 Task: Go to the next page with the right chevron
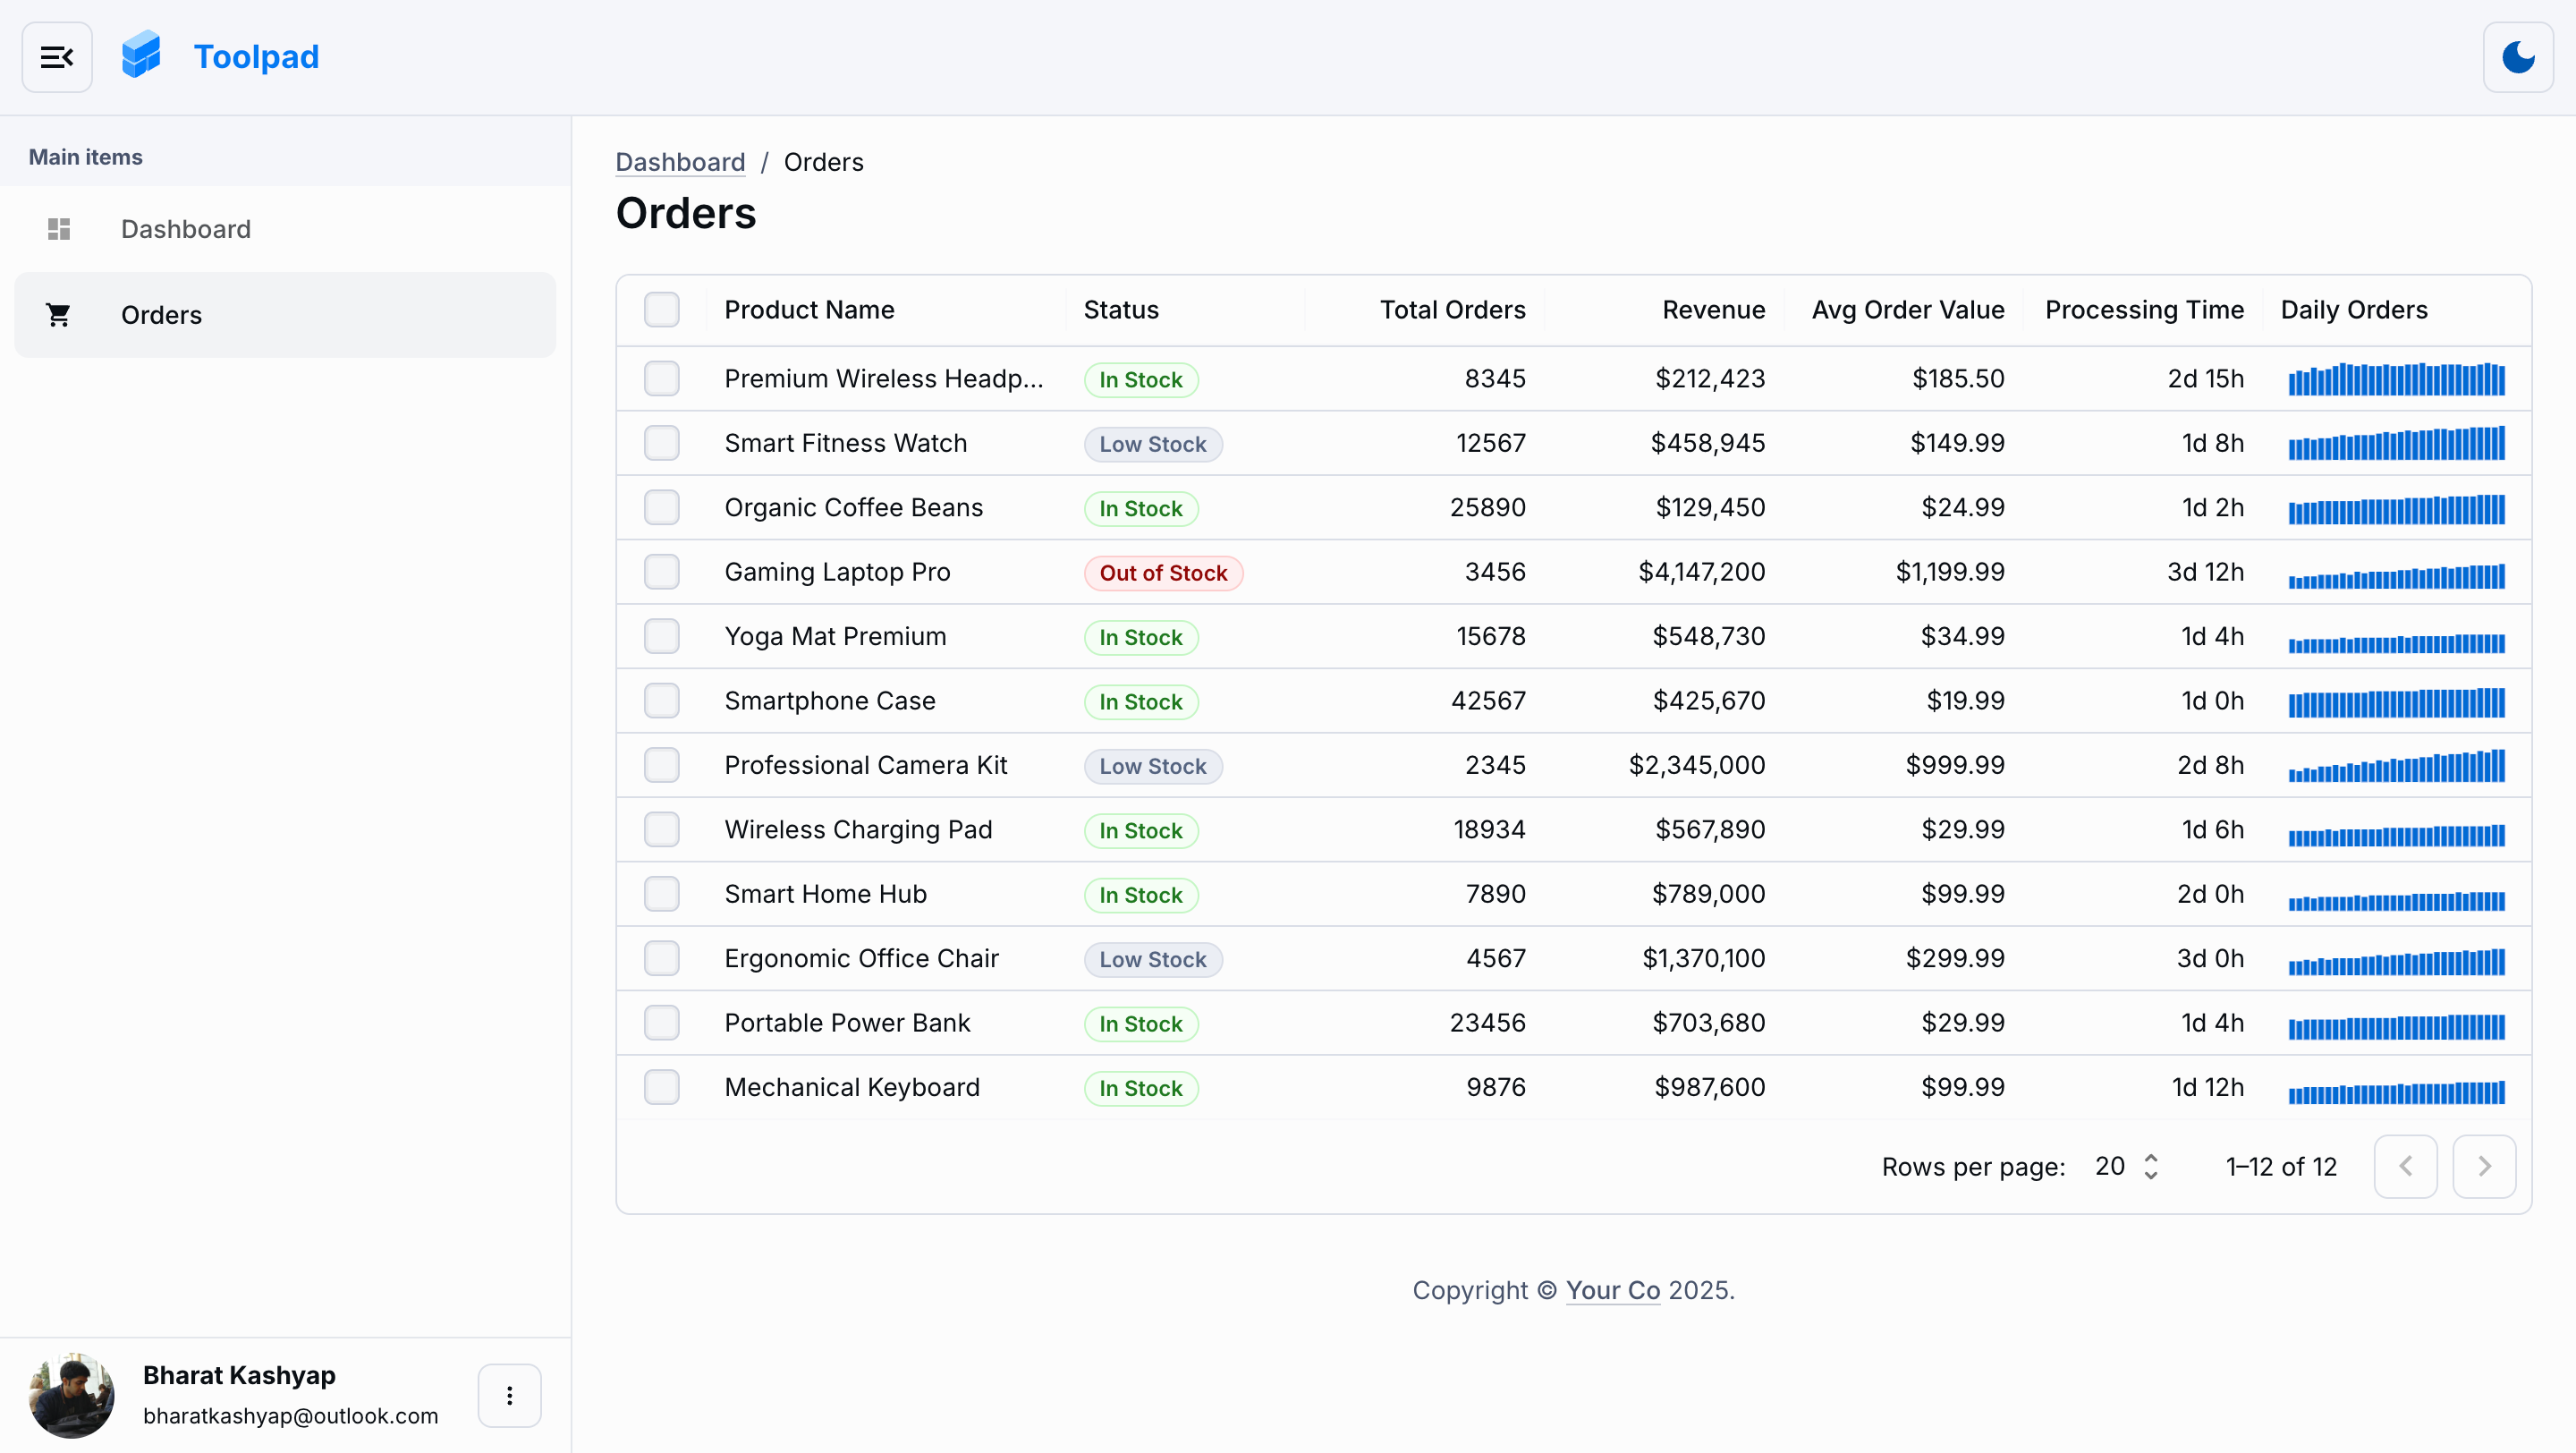coord(2485,1166)
